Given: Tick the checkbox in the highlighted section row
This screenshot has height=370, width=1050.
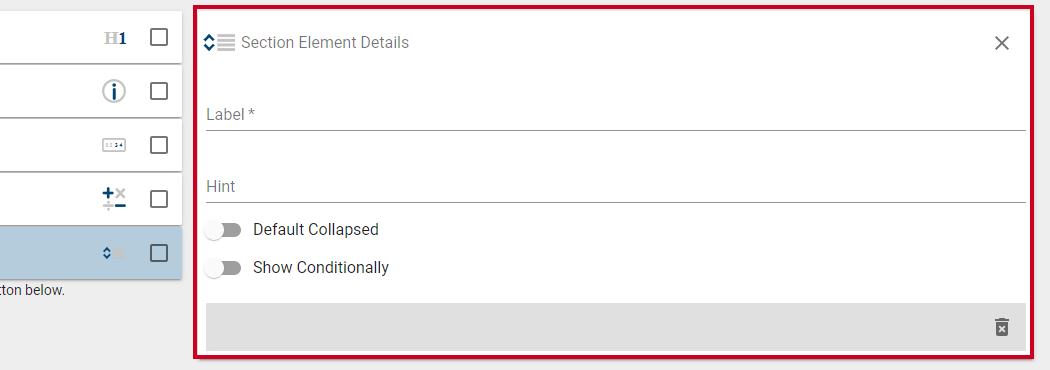Looking at the screenshot, I should (x=159, y=253).
